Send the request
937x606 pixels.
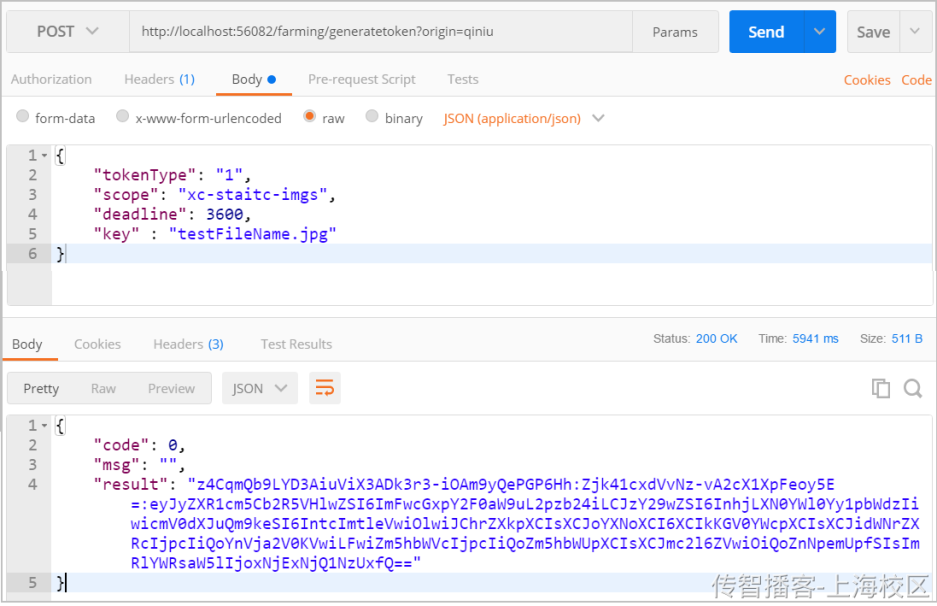click(x=766, y=32)
